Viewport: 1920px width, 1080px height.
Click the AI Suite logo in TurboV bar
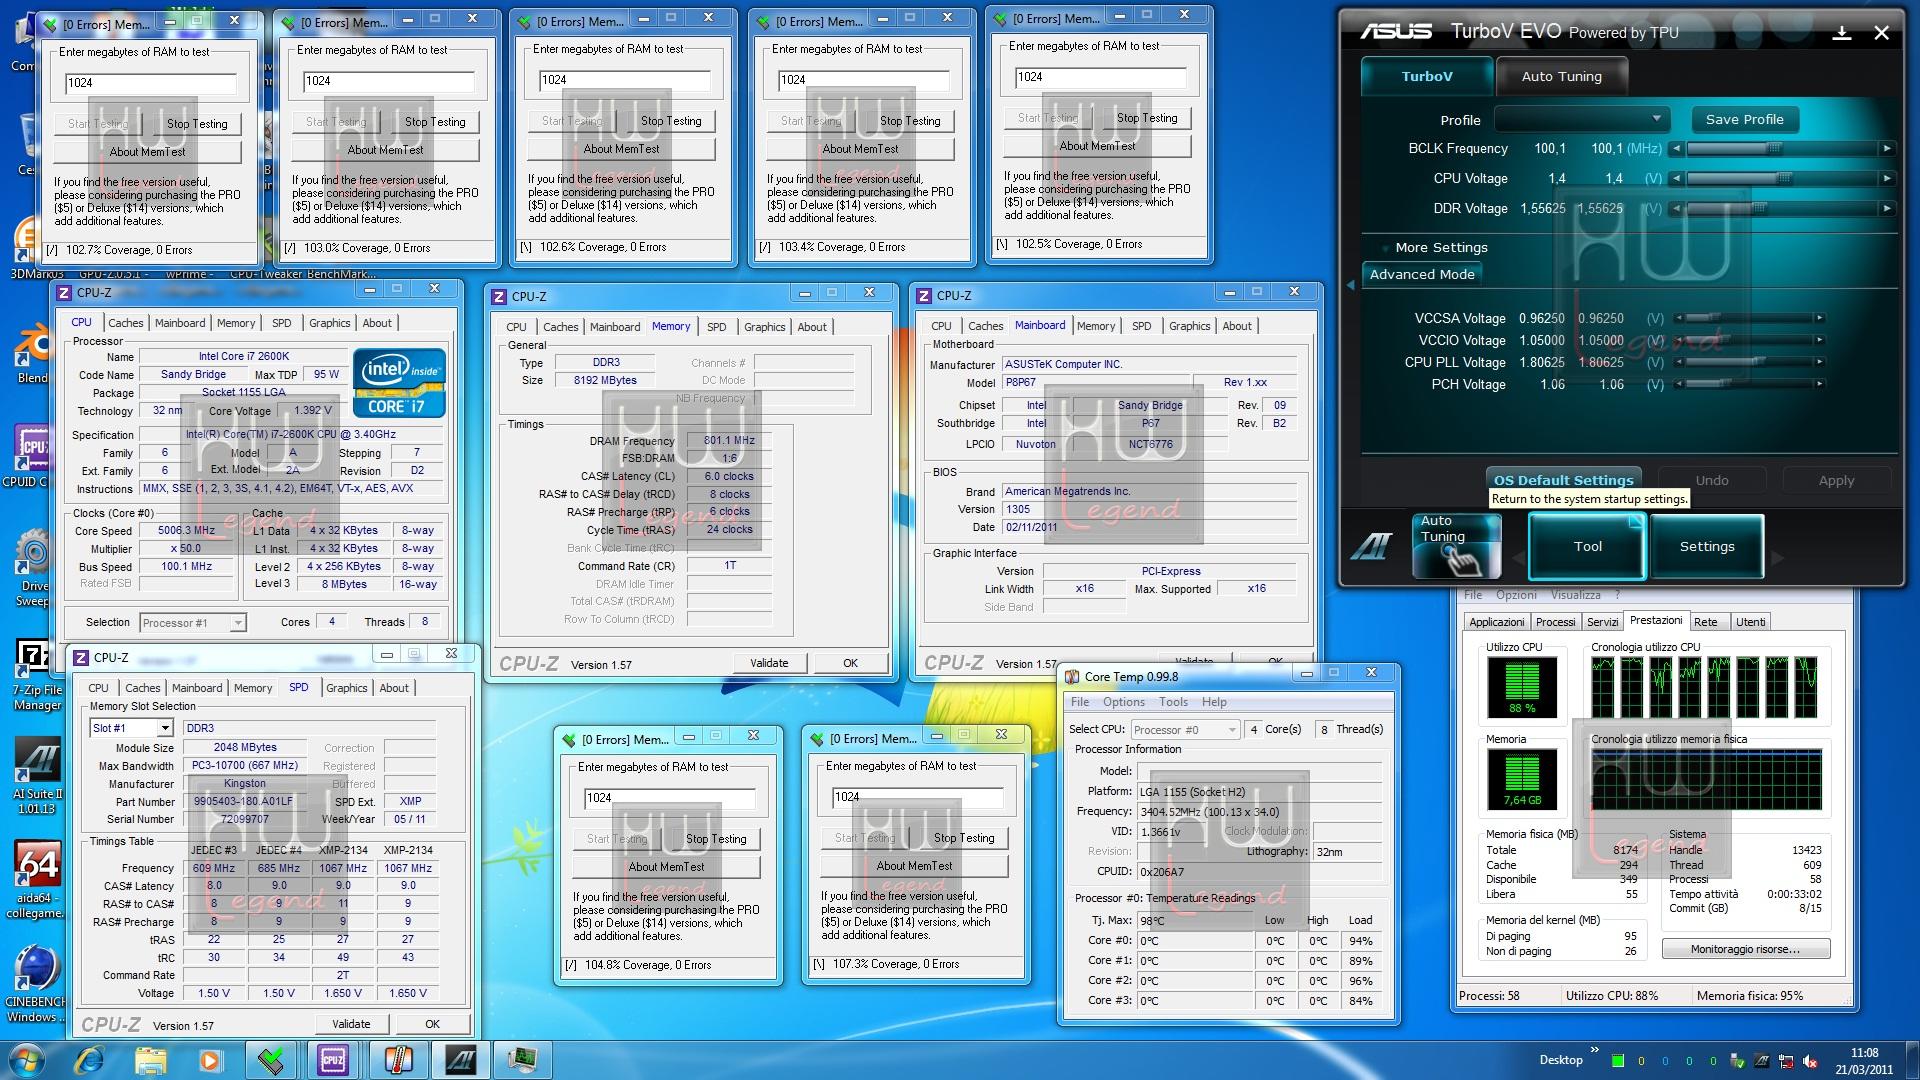point(1372,546)
